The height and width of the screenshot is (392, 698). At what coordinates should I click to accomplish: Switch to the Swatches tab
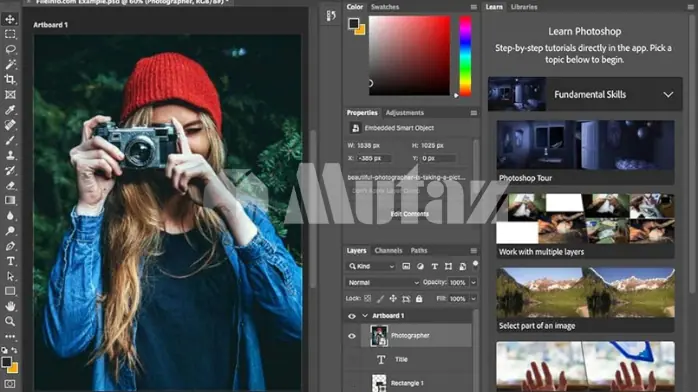click(x=385, y=7)
